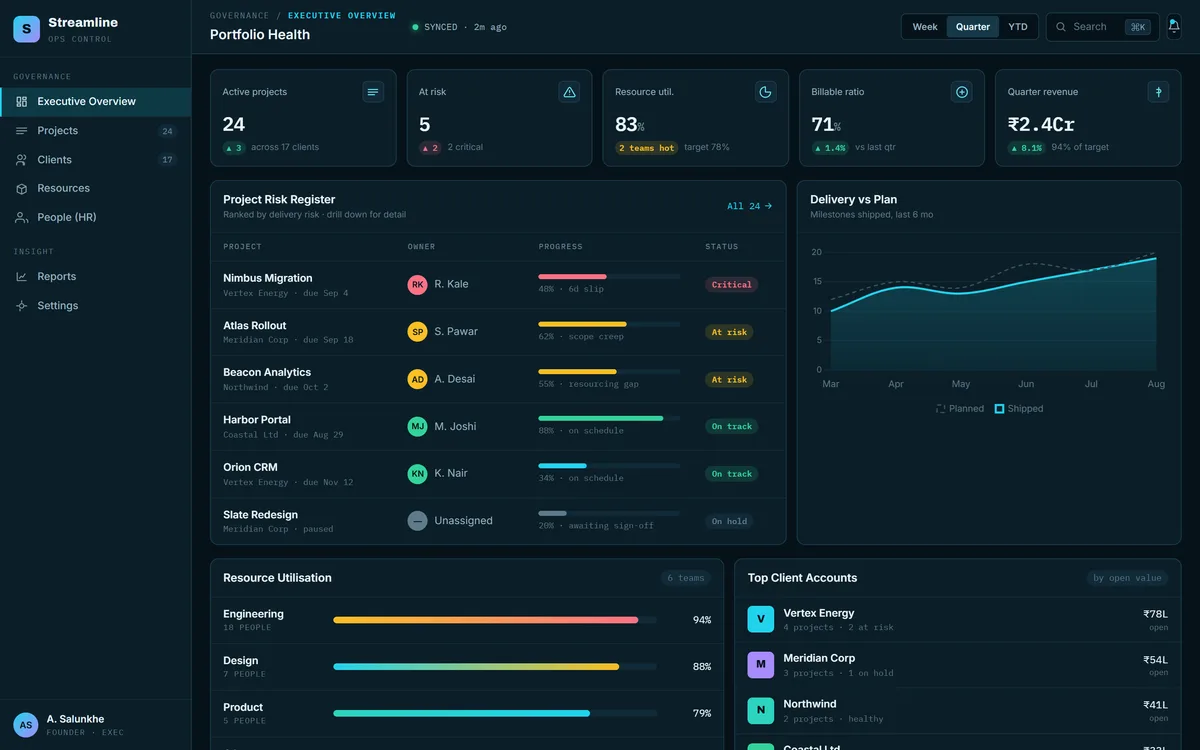Click the RK avatar for R. Kale
Image resolution: width=1200 pixels, height=750 pixels.
tap(417, 284)
